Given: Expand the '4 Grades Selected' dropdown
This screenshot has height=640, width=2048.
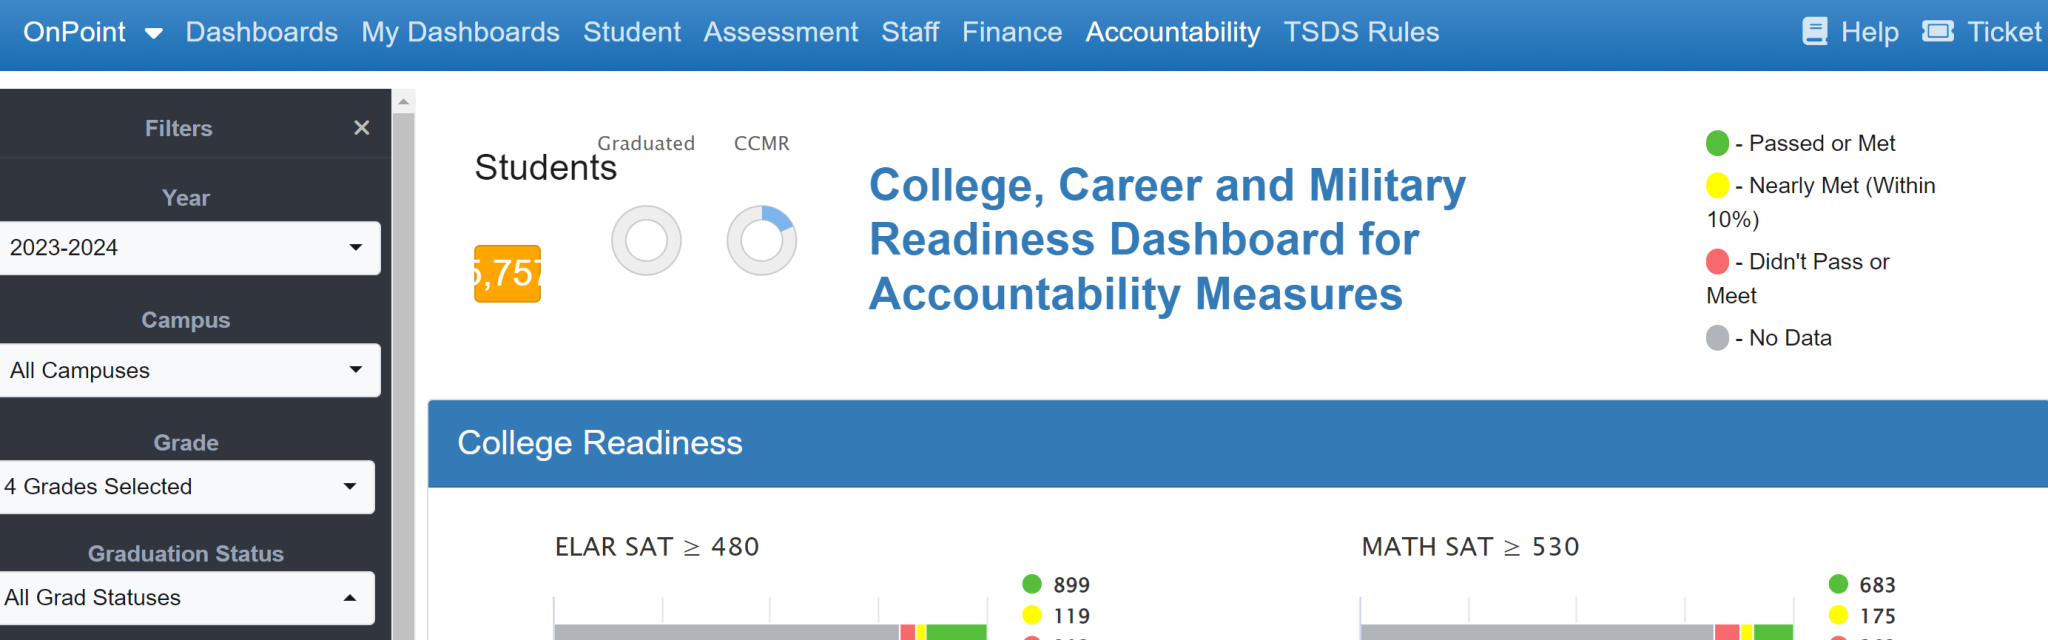Looking at the screenshot, I should point(188,487).
